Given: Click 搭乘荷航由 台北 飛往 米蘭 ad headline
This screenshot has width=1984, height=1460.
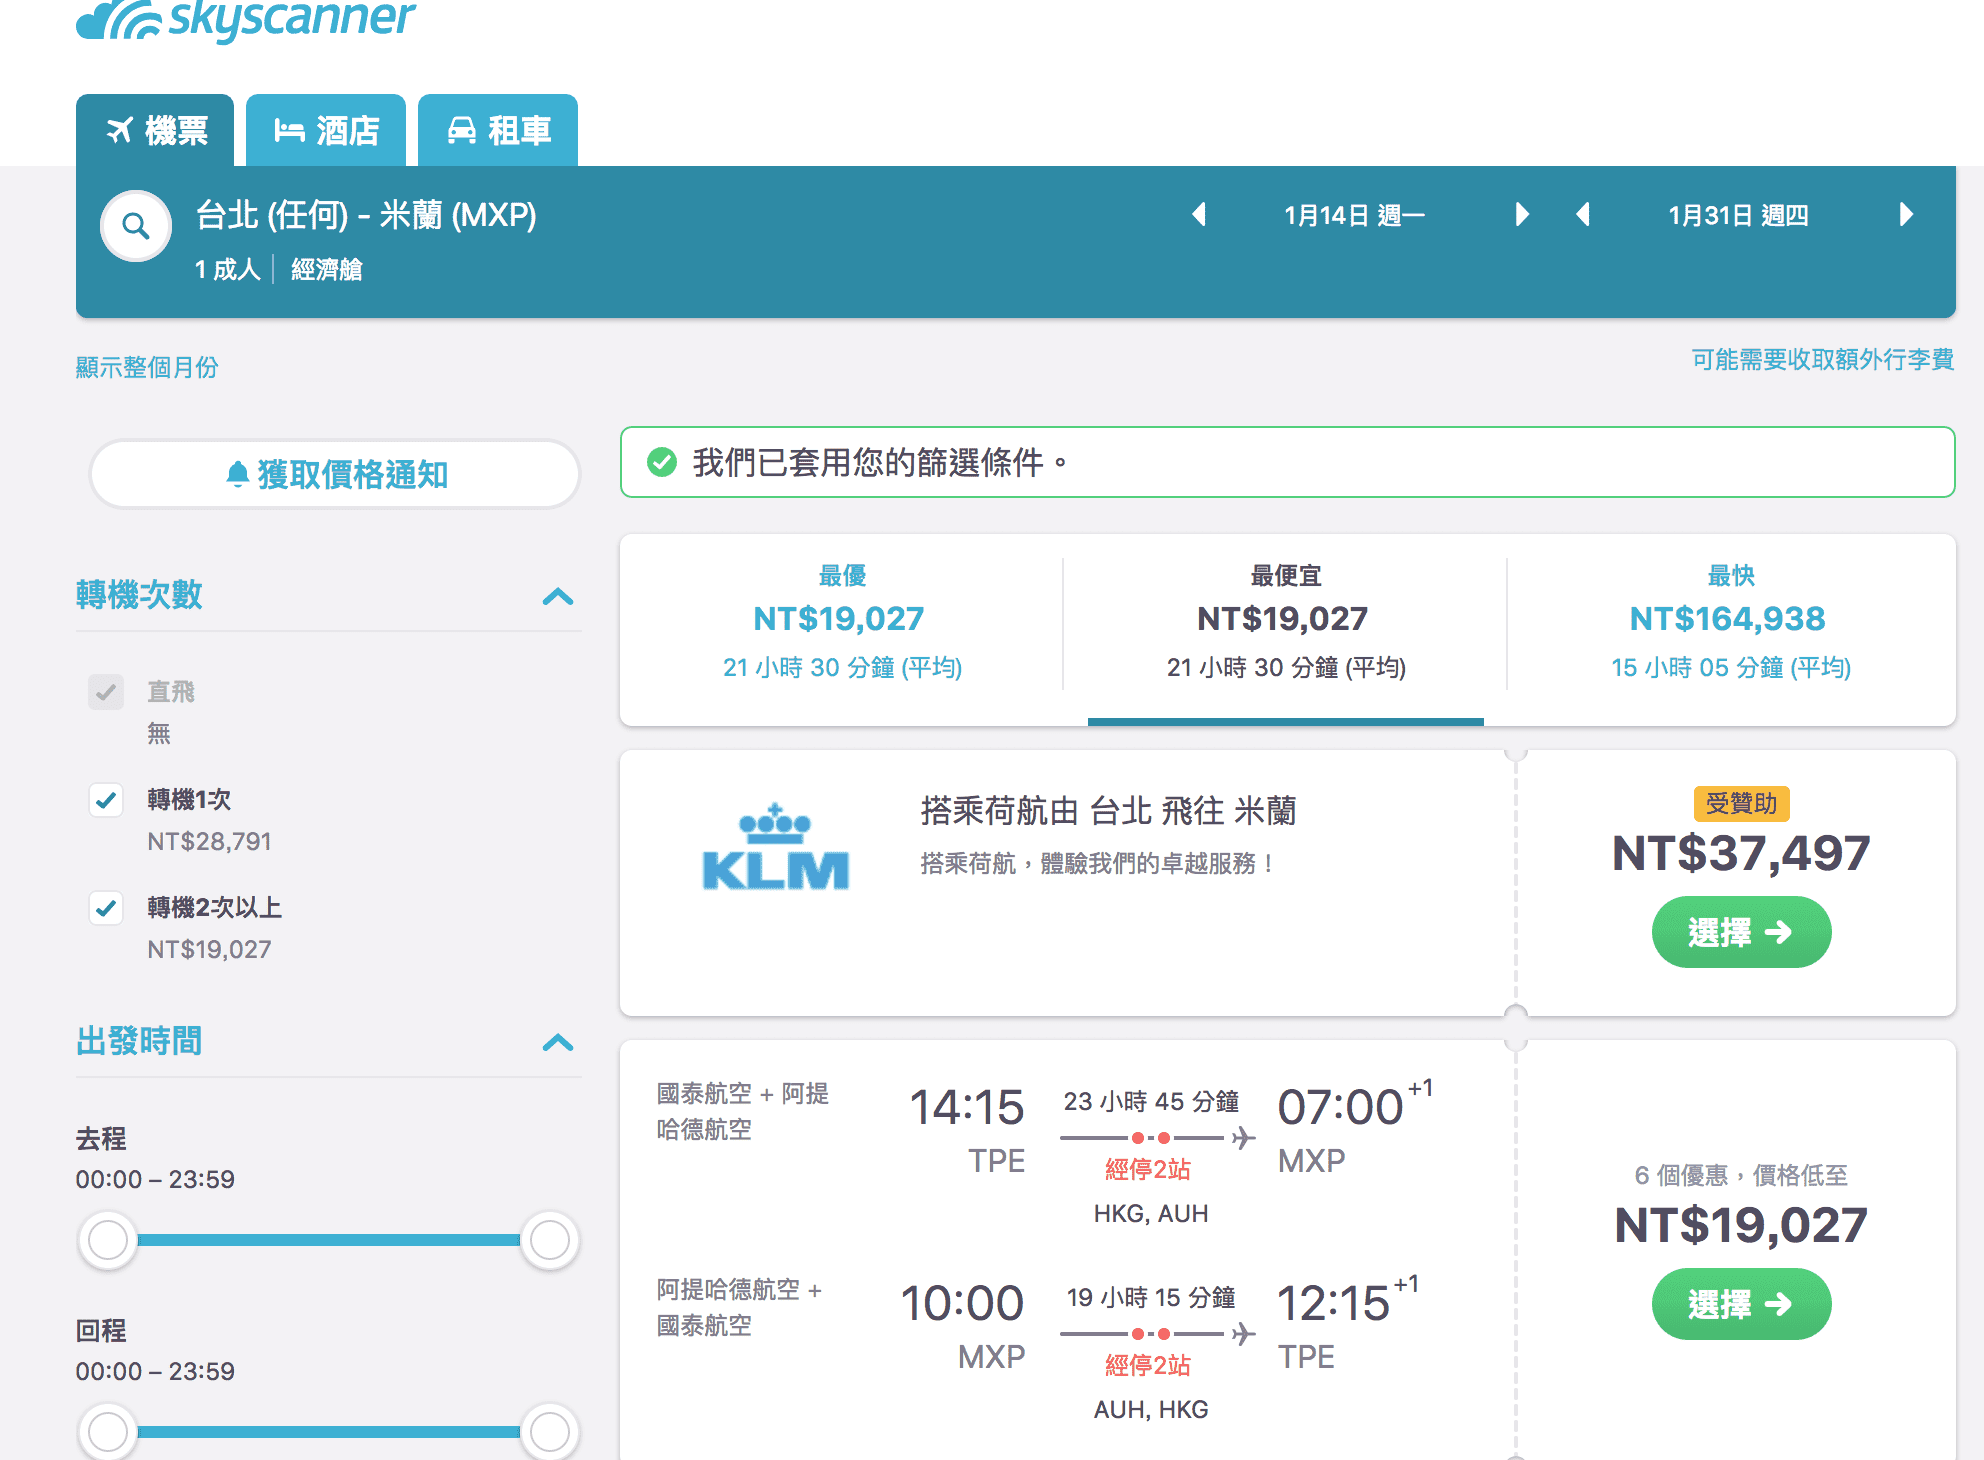Looking at the screenshot, I should [x=1108, y=810].
